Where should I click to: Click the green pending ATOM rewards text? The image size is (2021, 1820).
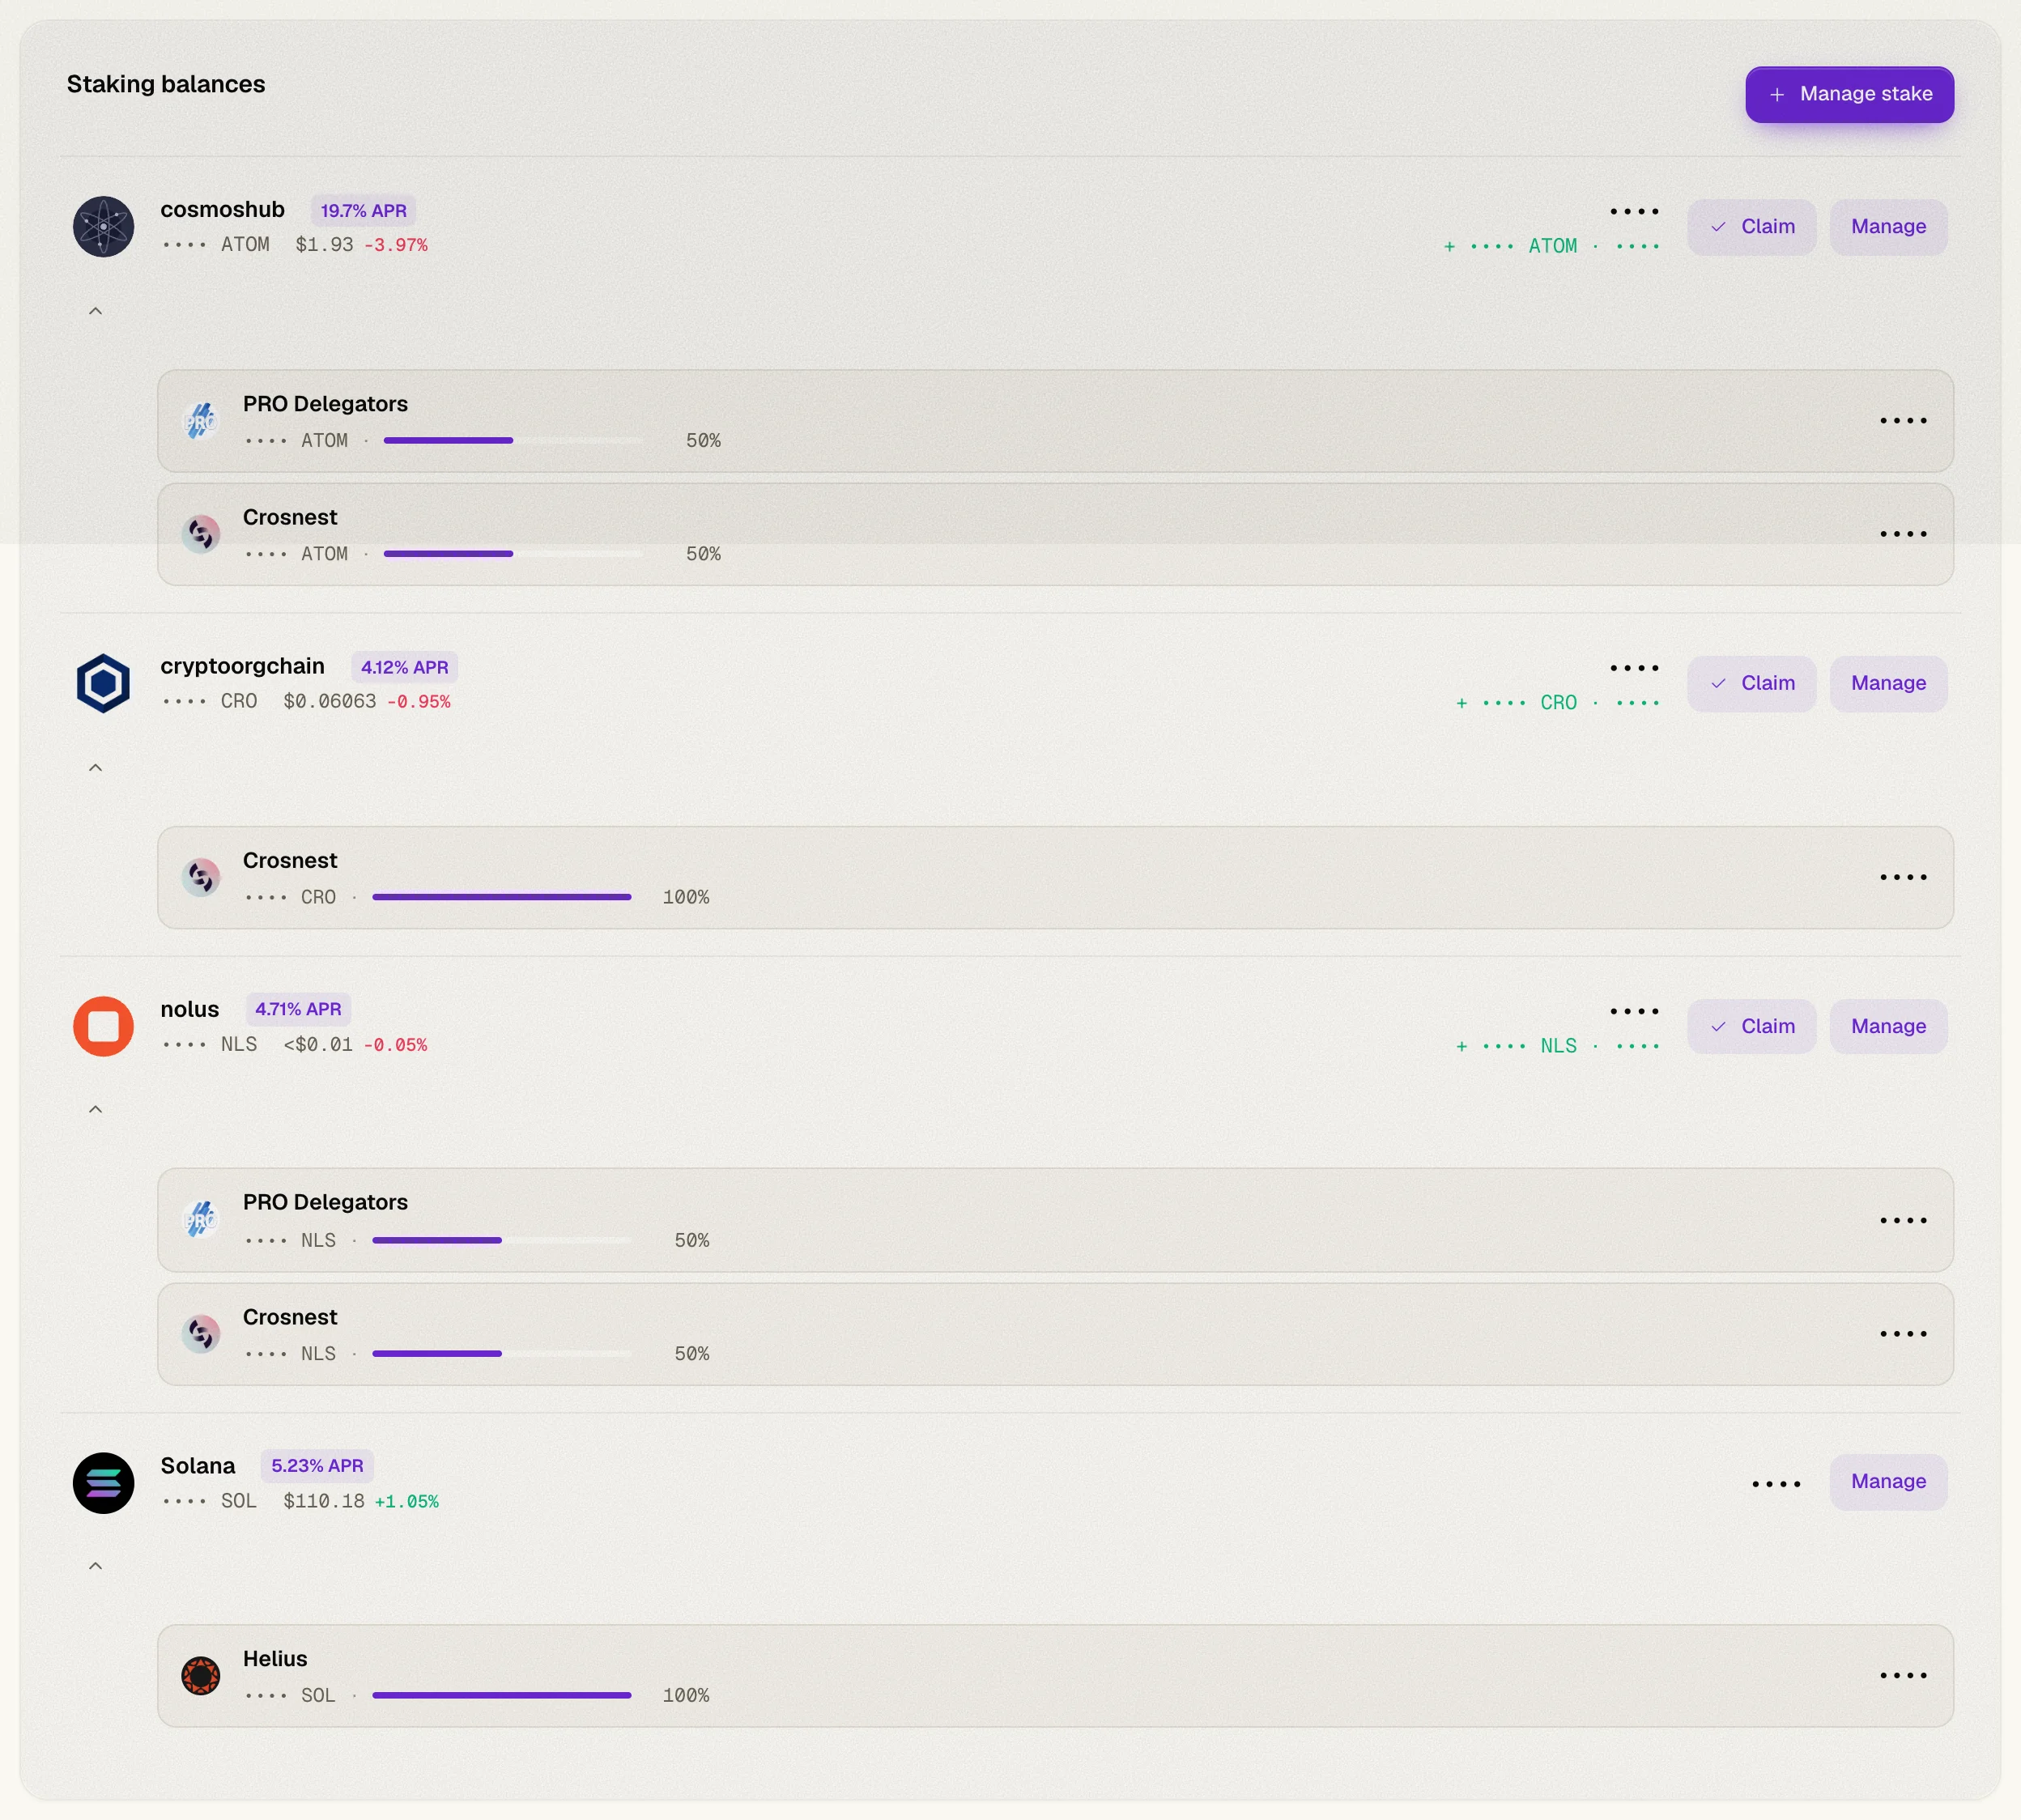click(1551, 246)
